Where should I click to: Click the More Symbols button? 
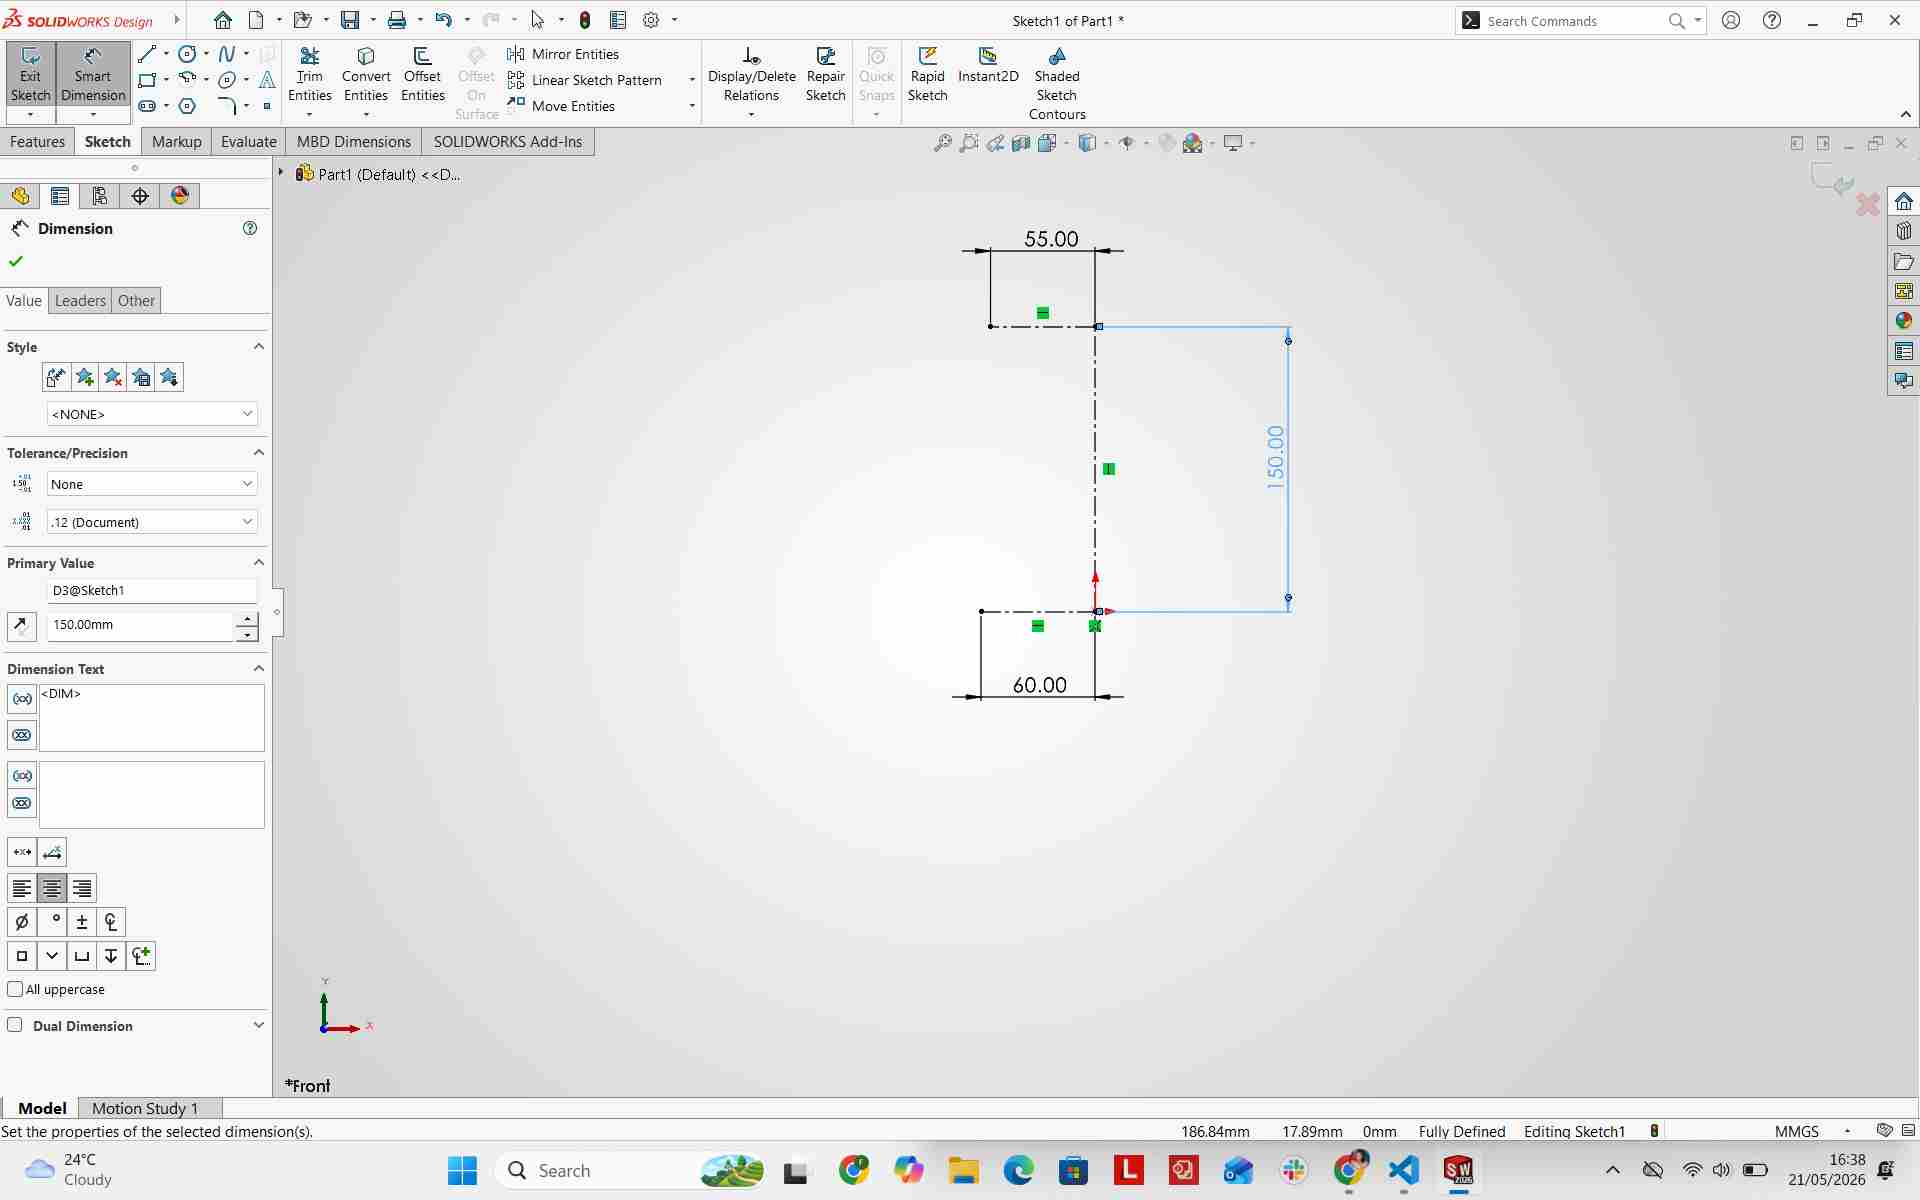141,956
